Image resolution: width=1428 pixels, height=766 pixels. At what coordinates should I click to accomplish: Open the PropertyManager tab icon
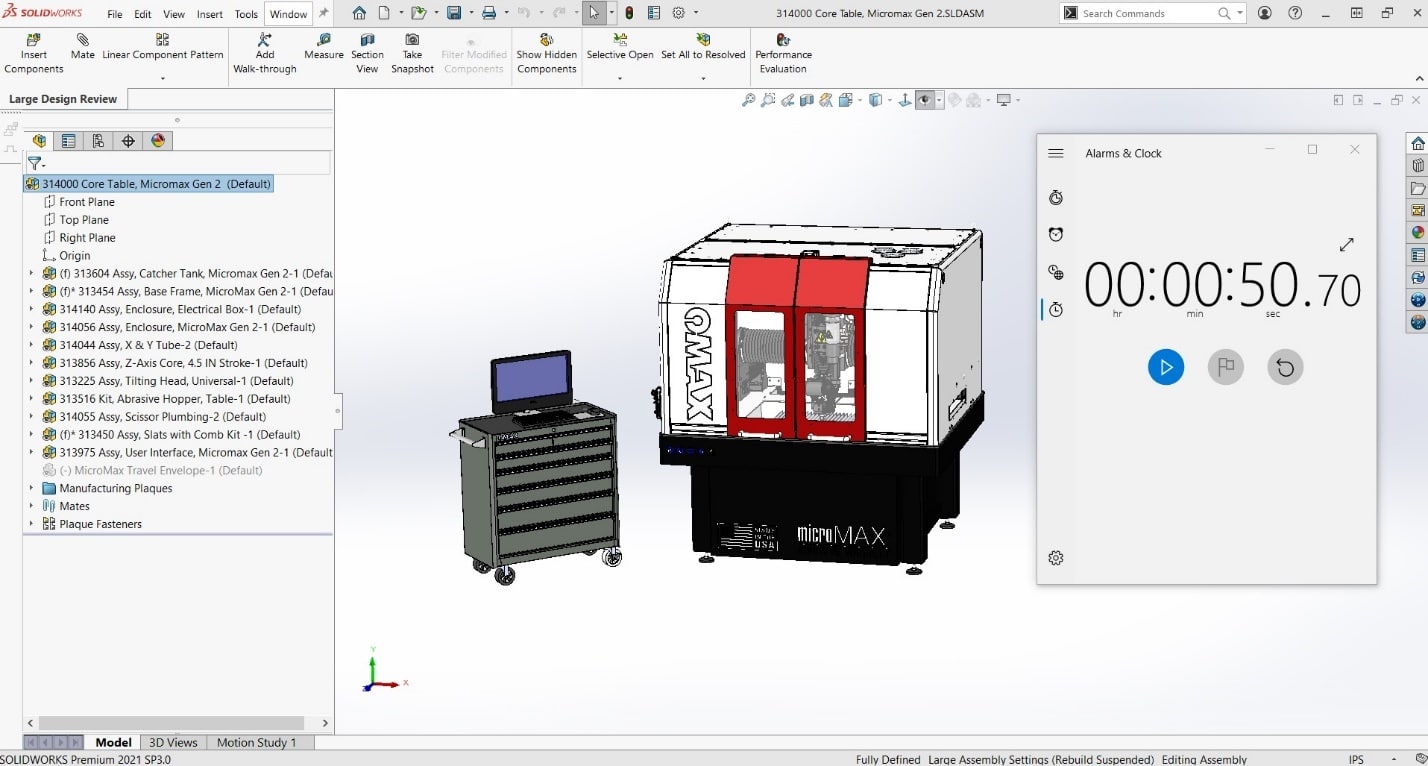coord(68,141)
